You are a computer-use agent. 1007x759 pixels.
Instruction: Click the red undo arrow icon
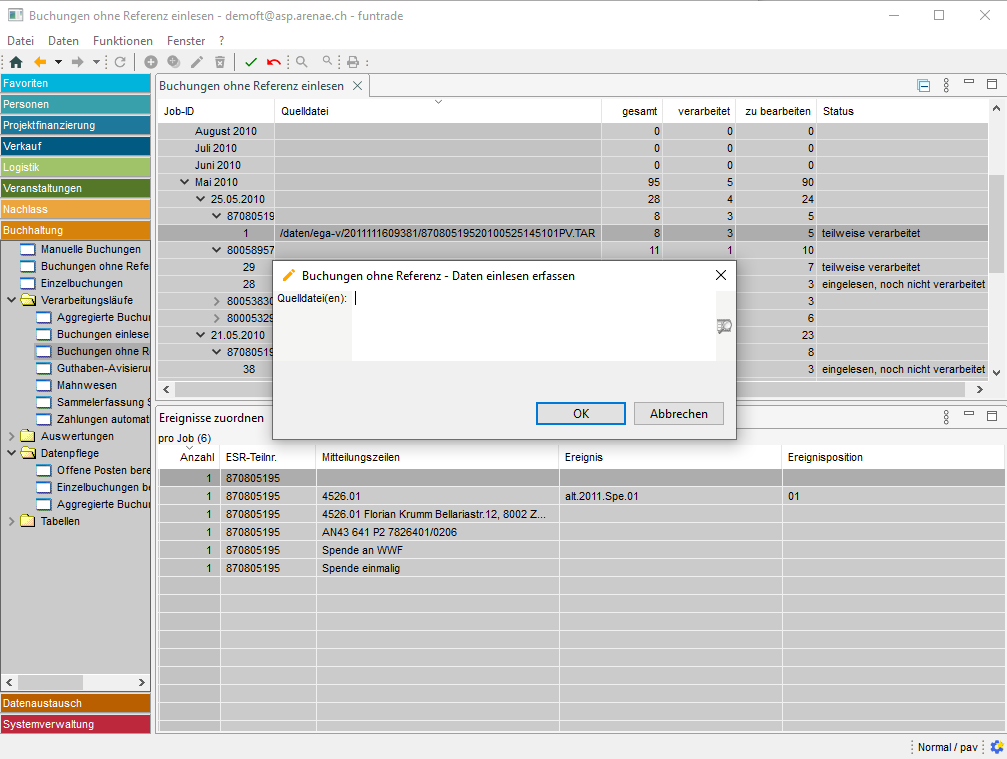coord(274,62)
